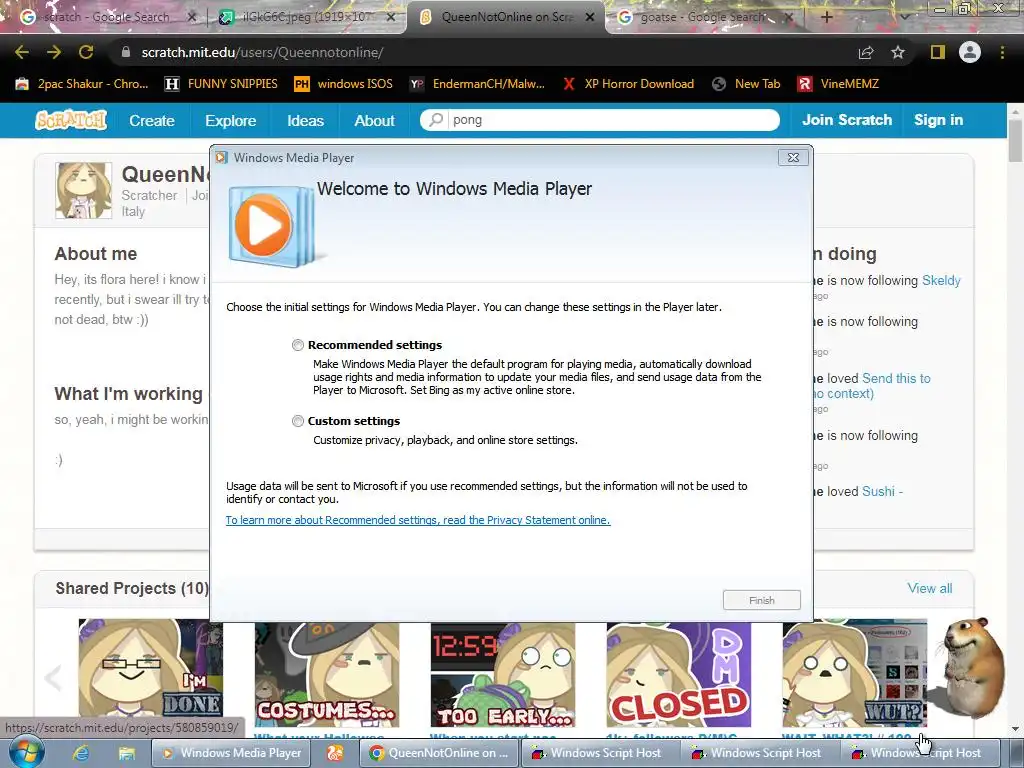This screenshot has height=768, width=1024.
Task: Click the orange taskbar icon after Media Player
Action: click(335, 753)
